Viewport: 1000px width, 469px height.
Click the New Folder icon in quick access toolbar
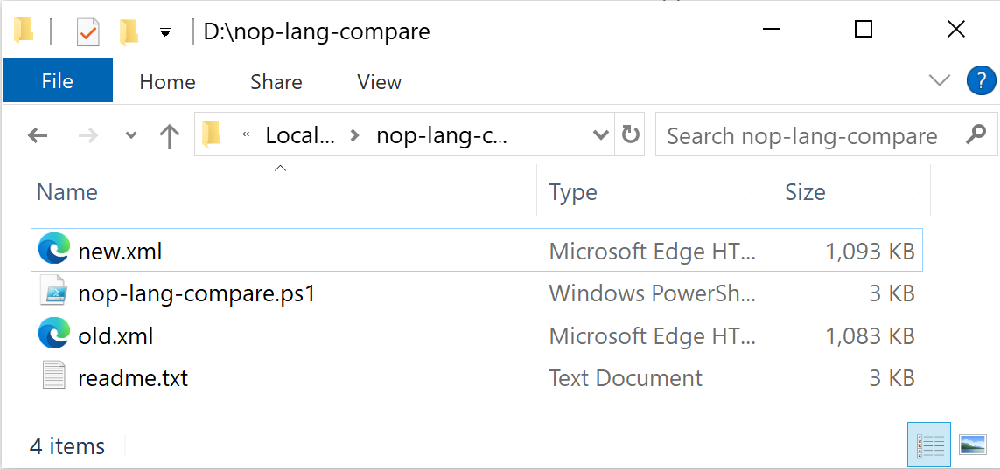click(128, 32)
